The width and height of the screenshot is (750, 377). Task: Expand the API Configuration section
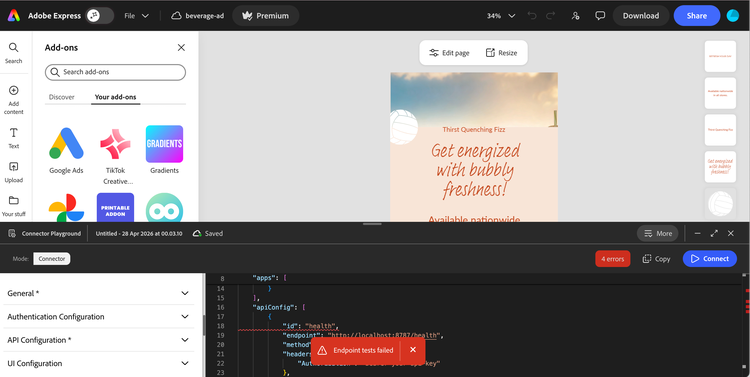tap(99, 340)
